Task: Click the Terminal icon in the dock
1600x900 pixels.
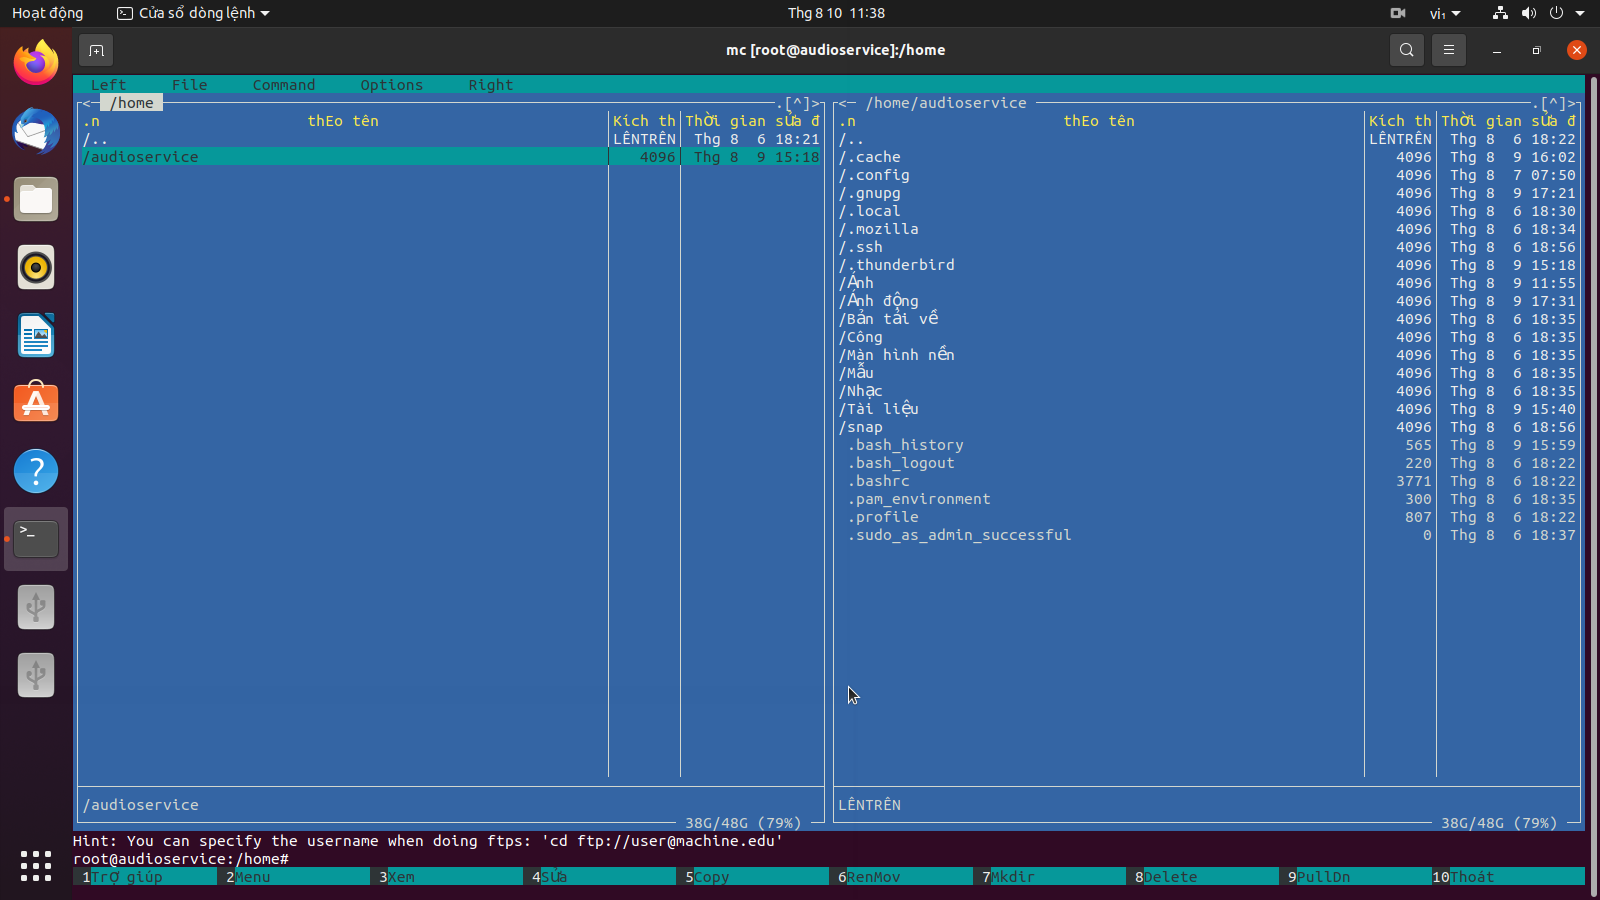Action: (36, 539)
